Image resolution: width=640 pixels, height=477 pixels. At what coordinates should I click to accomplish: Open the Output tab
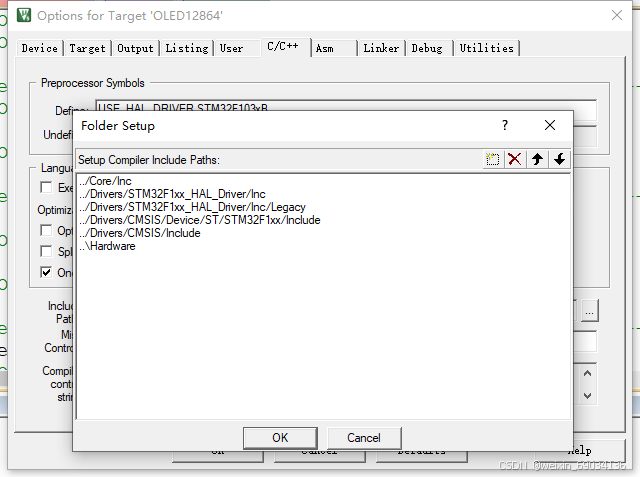coord(135,48)
